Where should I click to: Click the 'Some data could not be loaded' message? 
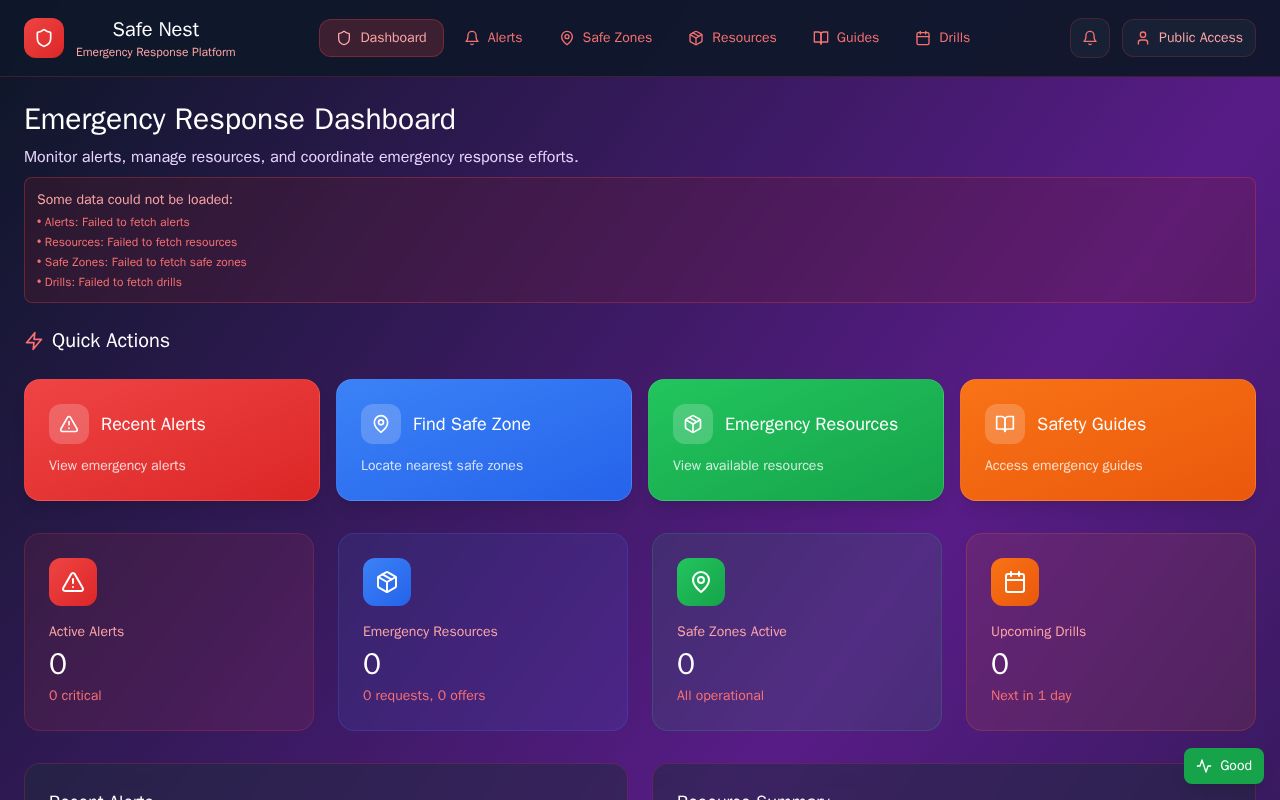(x=135, y=200)
